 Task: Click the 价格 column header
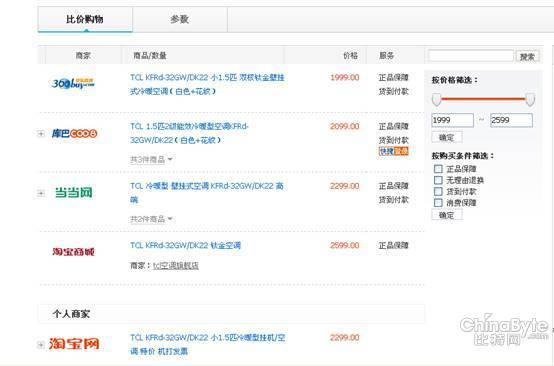350,55
